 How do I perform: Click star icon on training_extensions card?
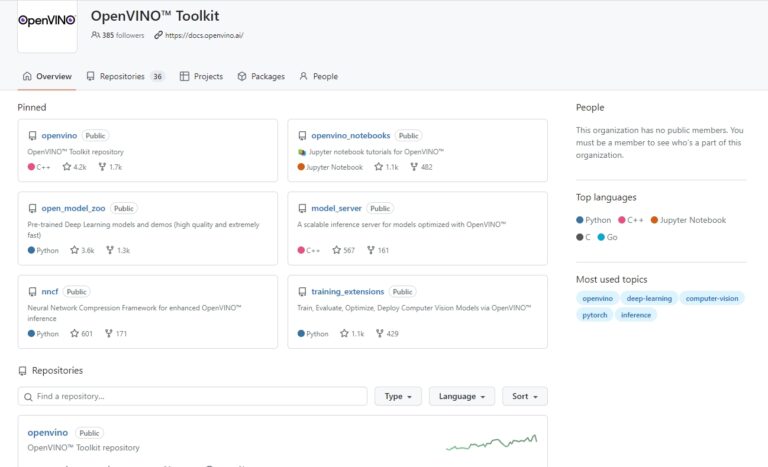[345, 334]
